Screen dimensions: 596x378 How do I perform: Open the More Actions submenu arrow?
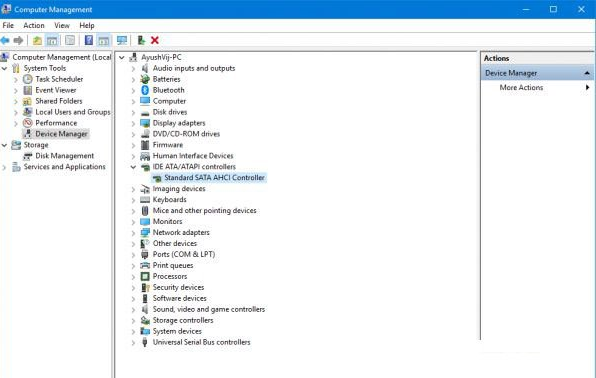pyautogui.click(x=588, y=87)
